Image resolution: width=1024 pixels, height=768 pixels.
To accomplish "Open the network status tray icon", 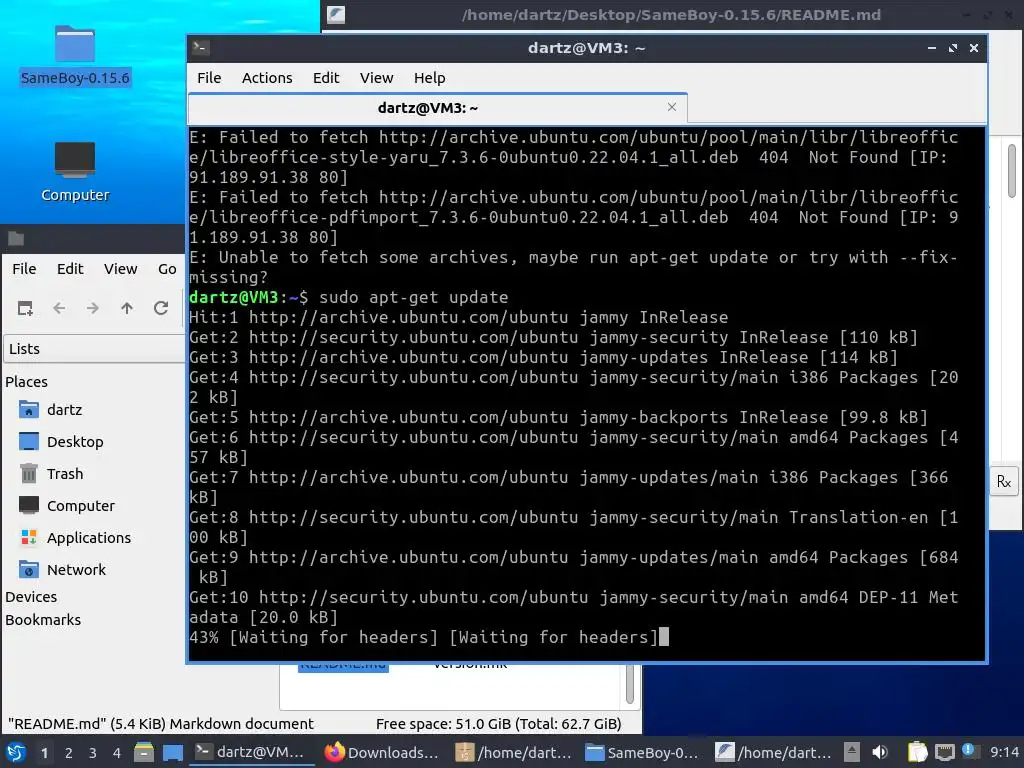I will [x=944, y=752].
